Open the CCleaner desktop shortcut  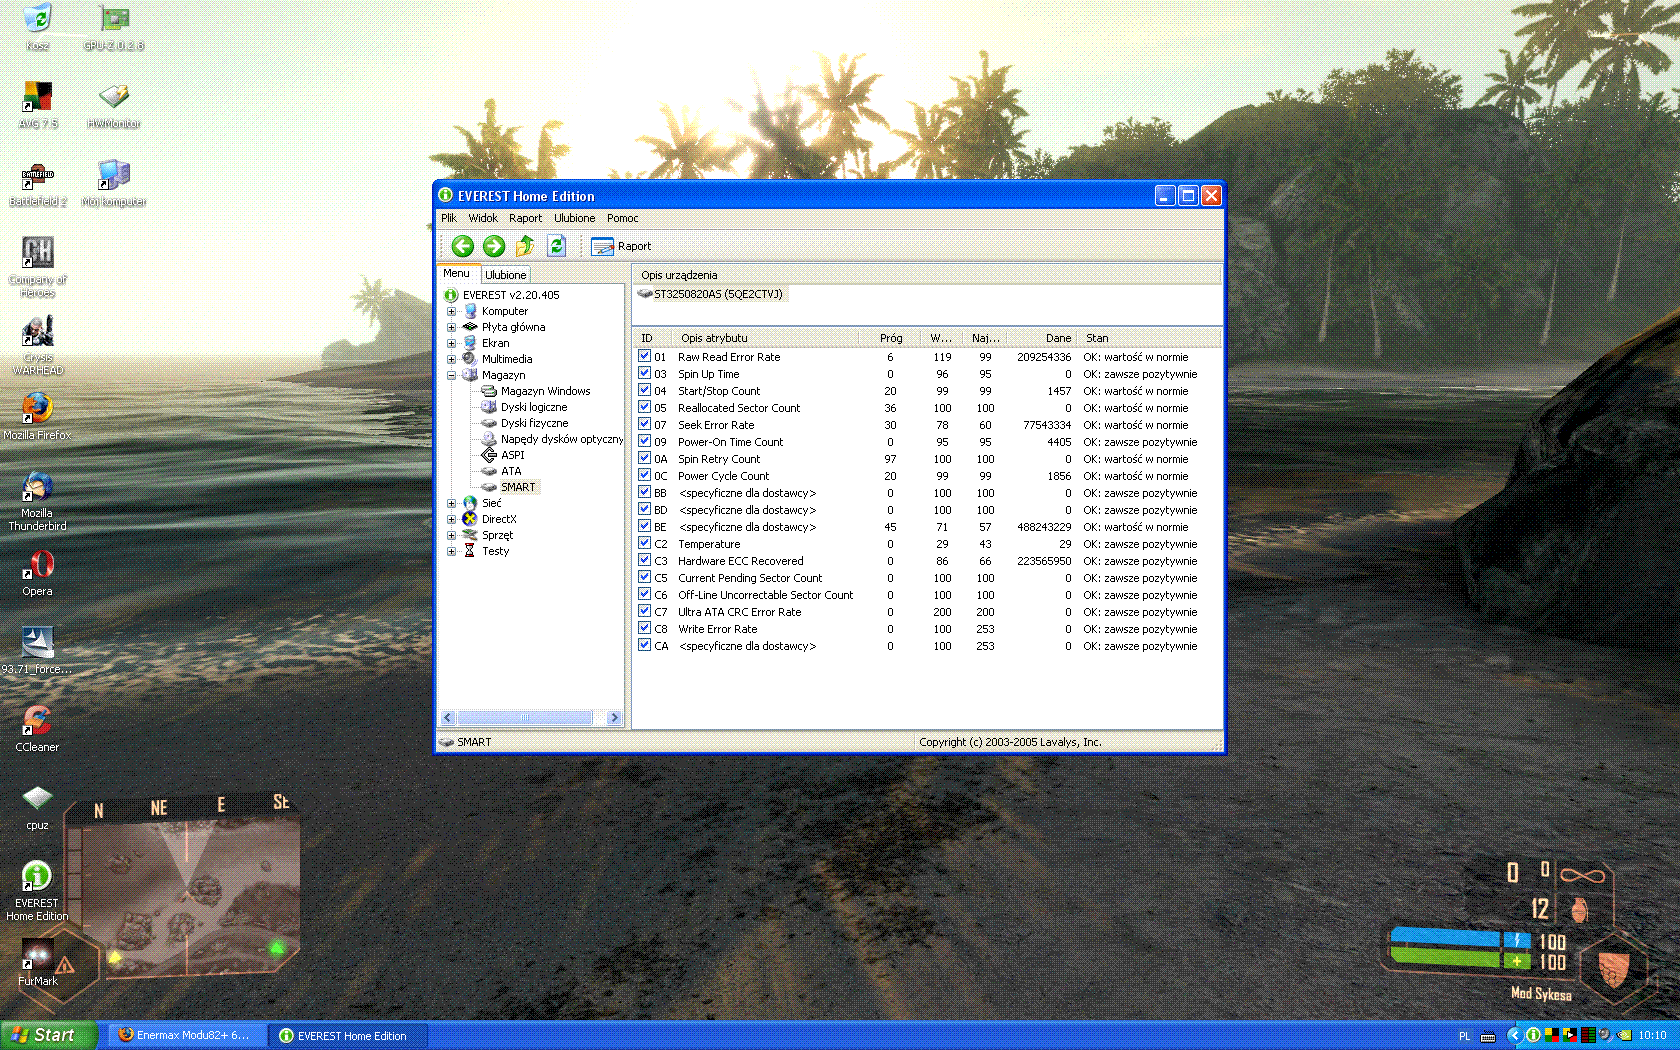[x=37, y=729]
